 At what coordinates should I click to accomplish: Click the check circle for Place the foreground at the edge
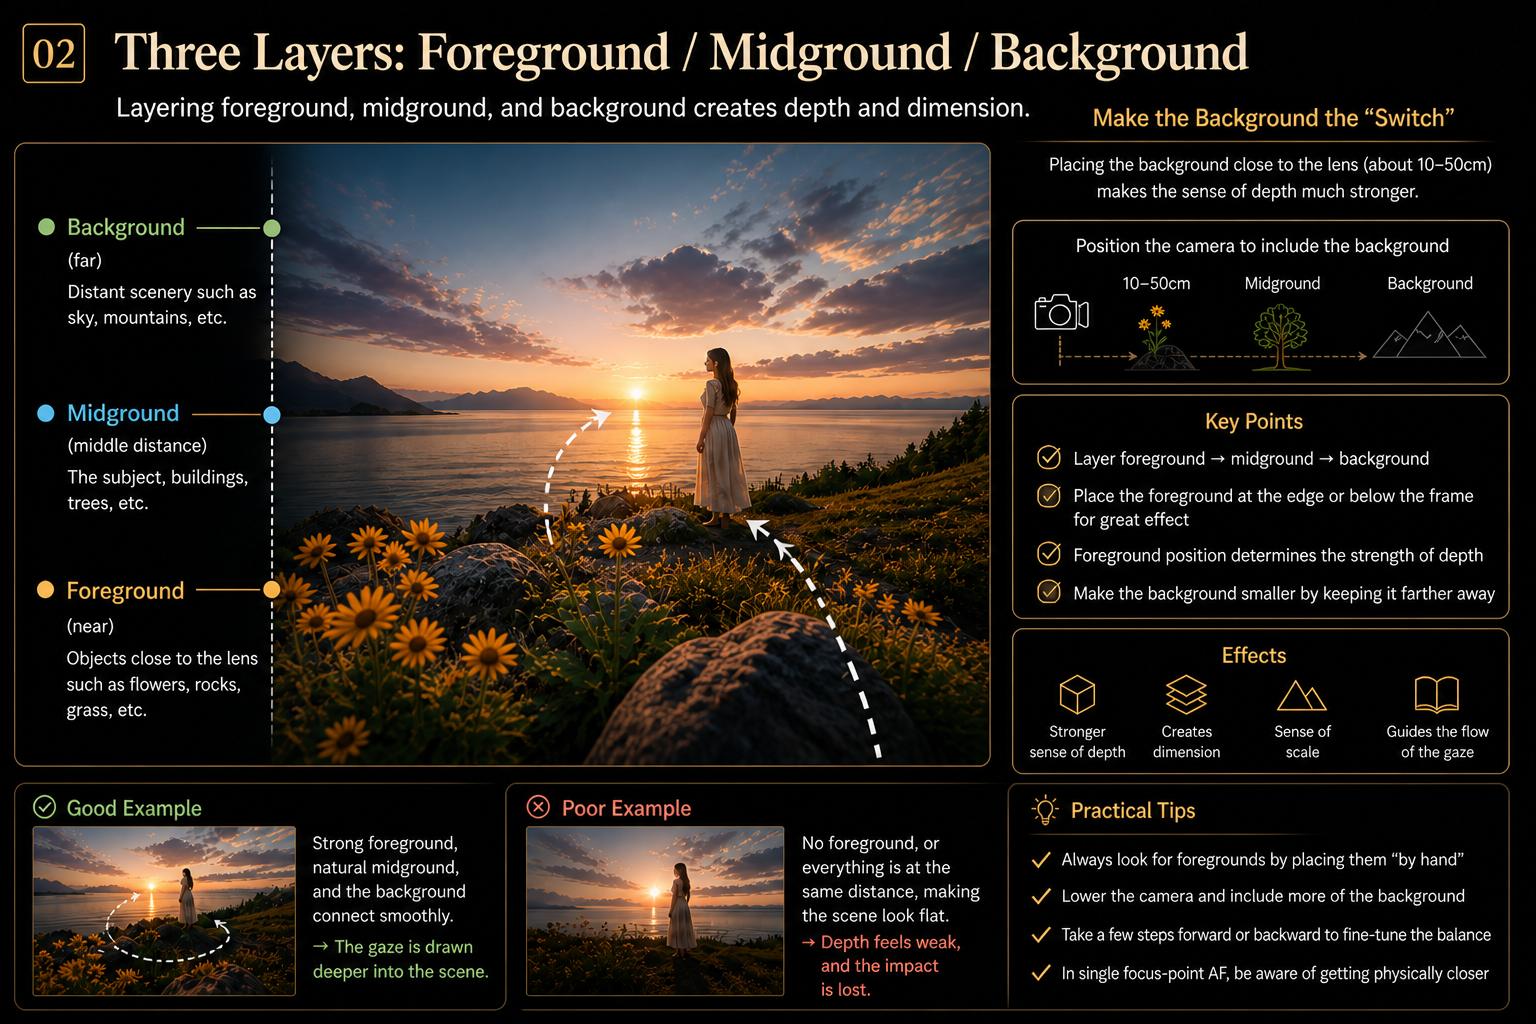pos(1048,495)
